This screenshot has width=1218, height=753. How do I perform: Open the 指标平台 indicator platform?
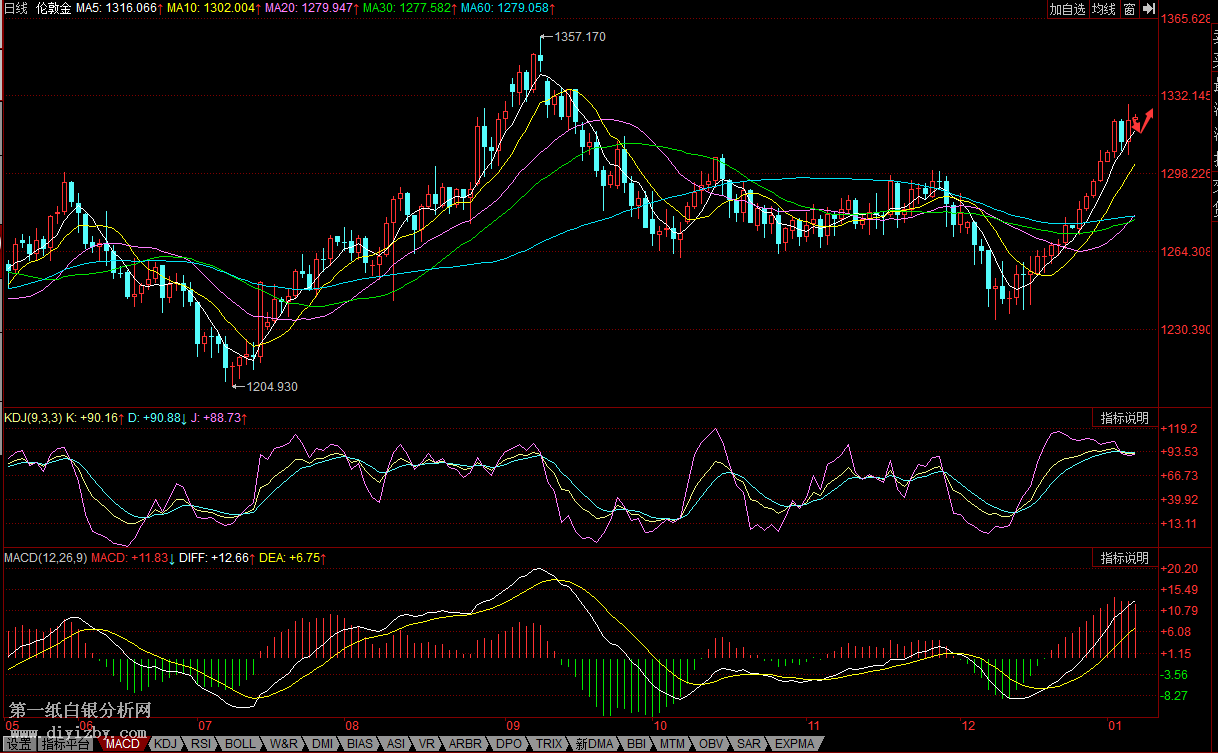[66, 744]
